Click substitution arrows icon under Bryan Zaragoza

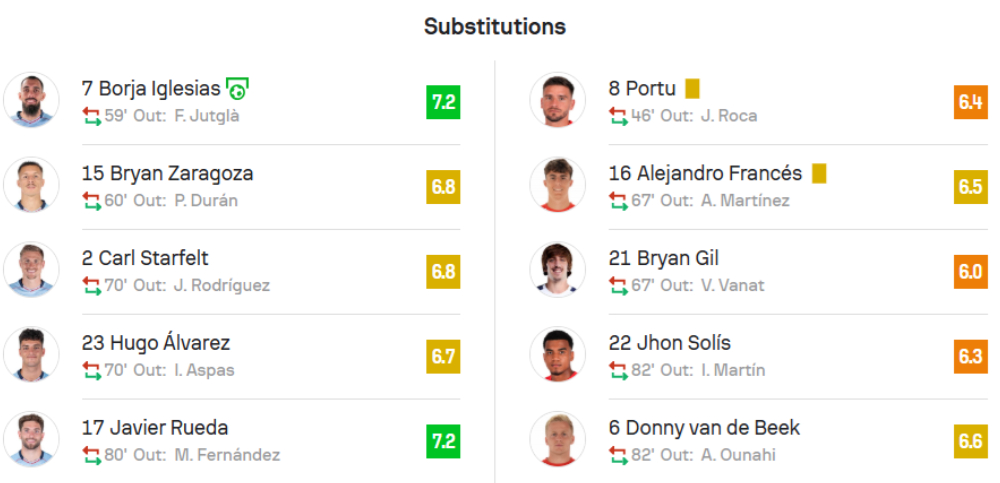click(x=92, y=201)
